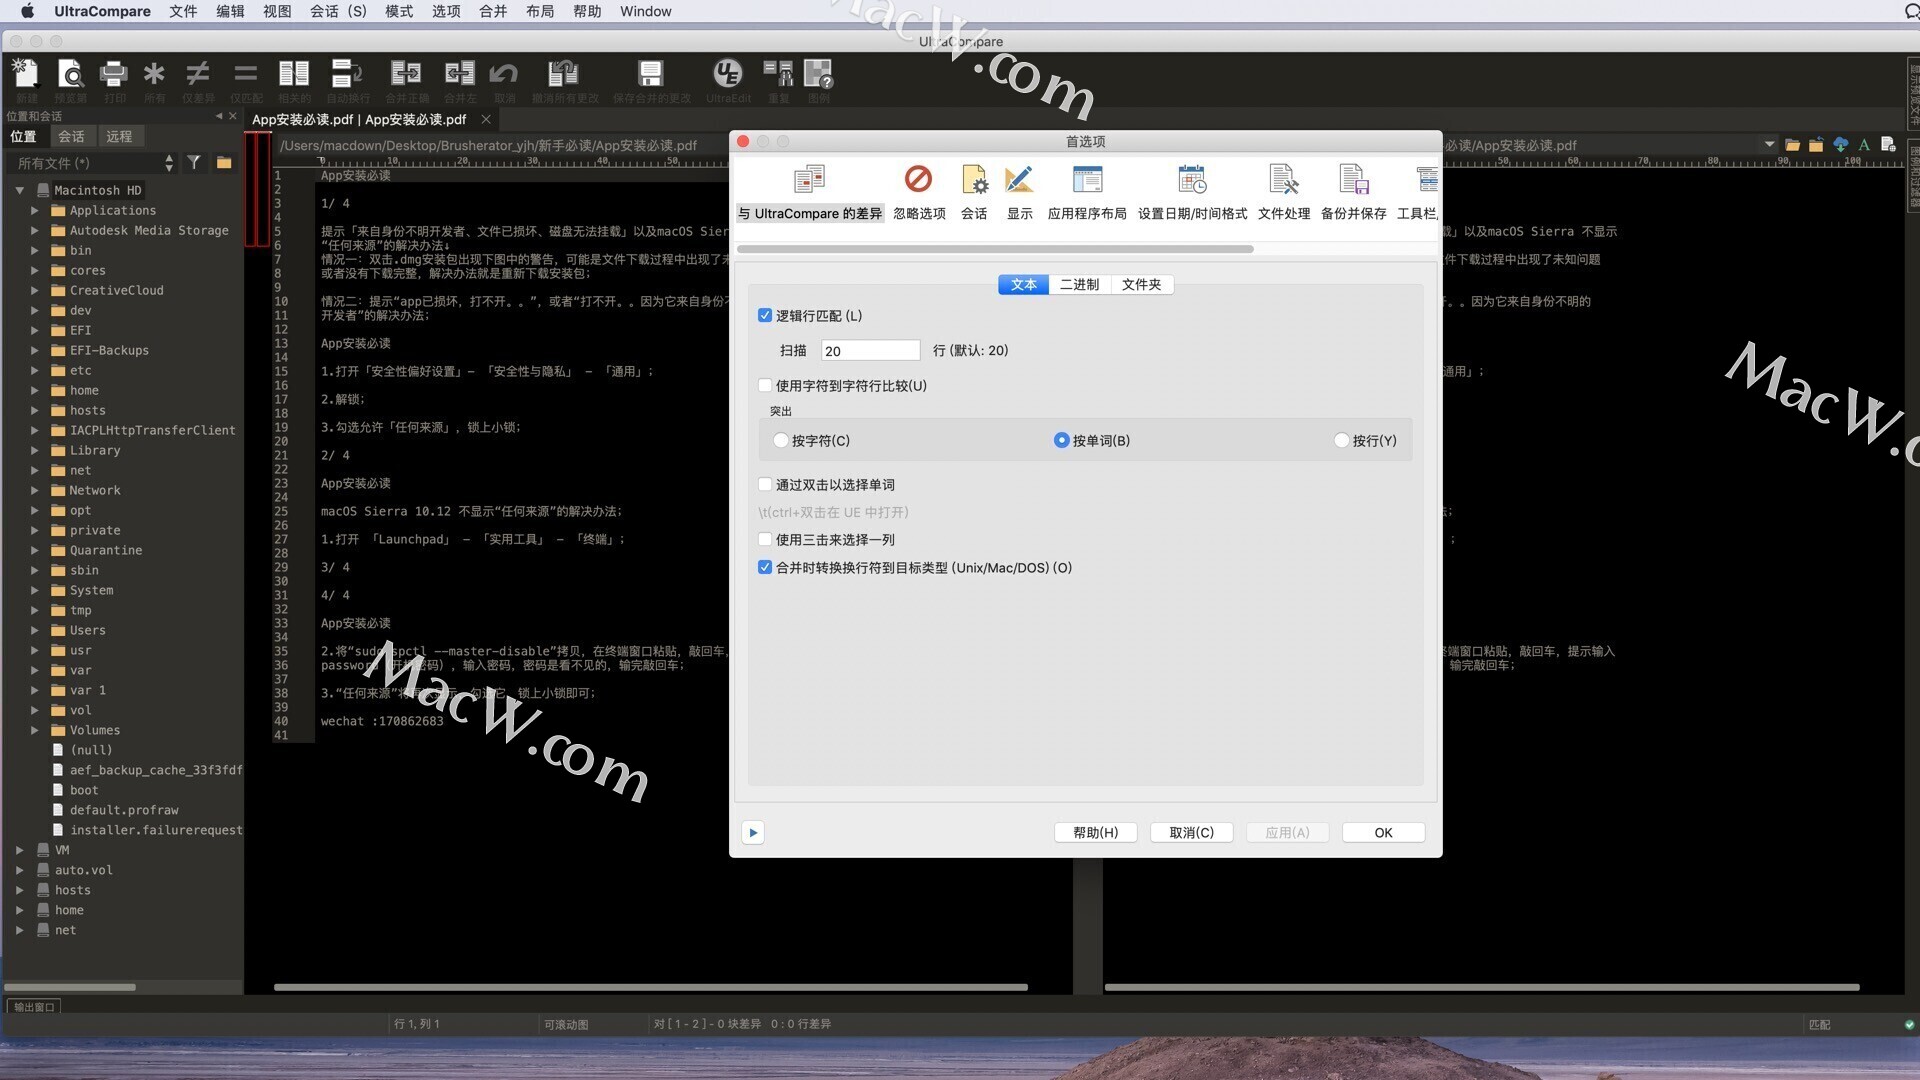Viewport: 1920px width, 1080px height.
Task: Open the 图例 legend toolbar icon
Action: point(818,74)
